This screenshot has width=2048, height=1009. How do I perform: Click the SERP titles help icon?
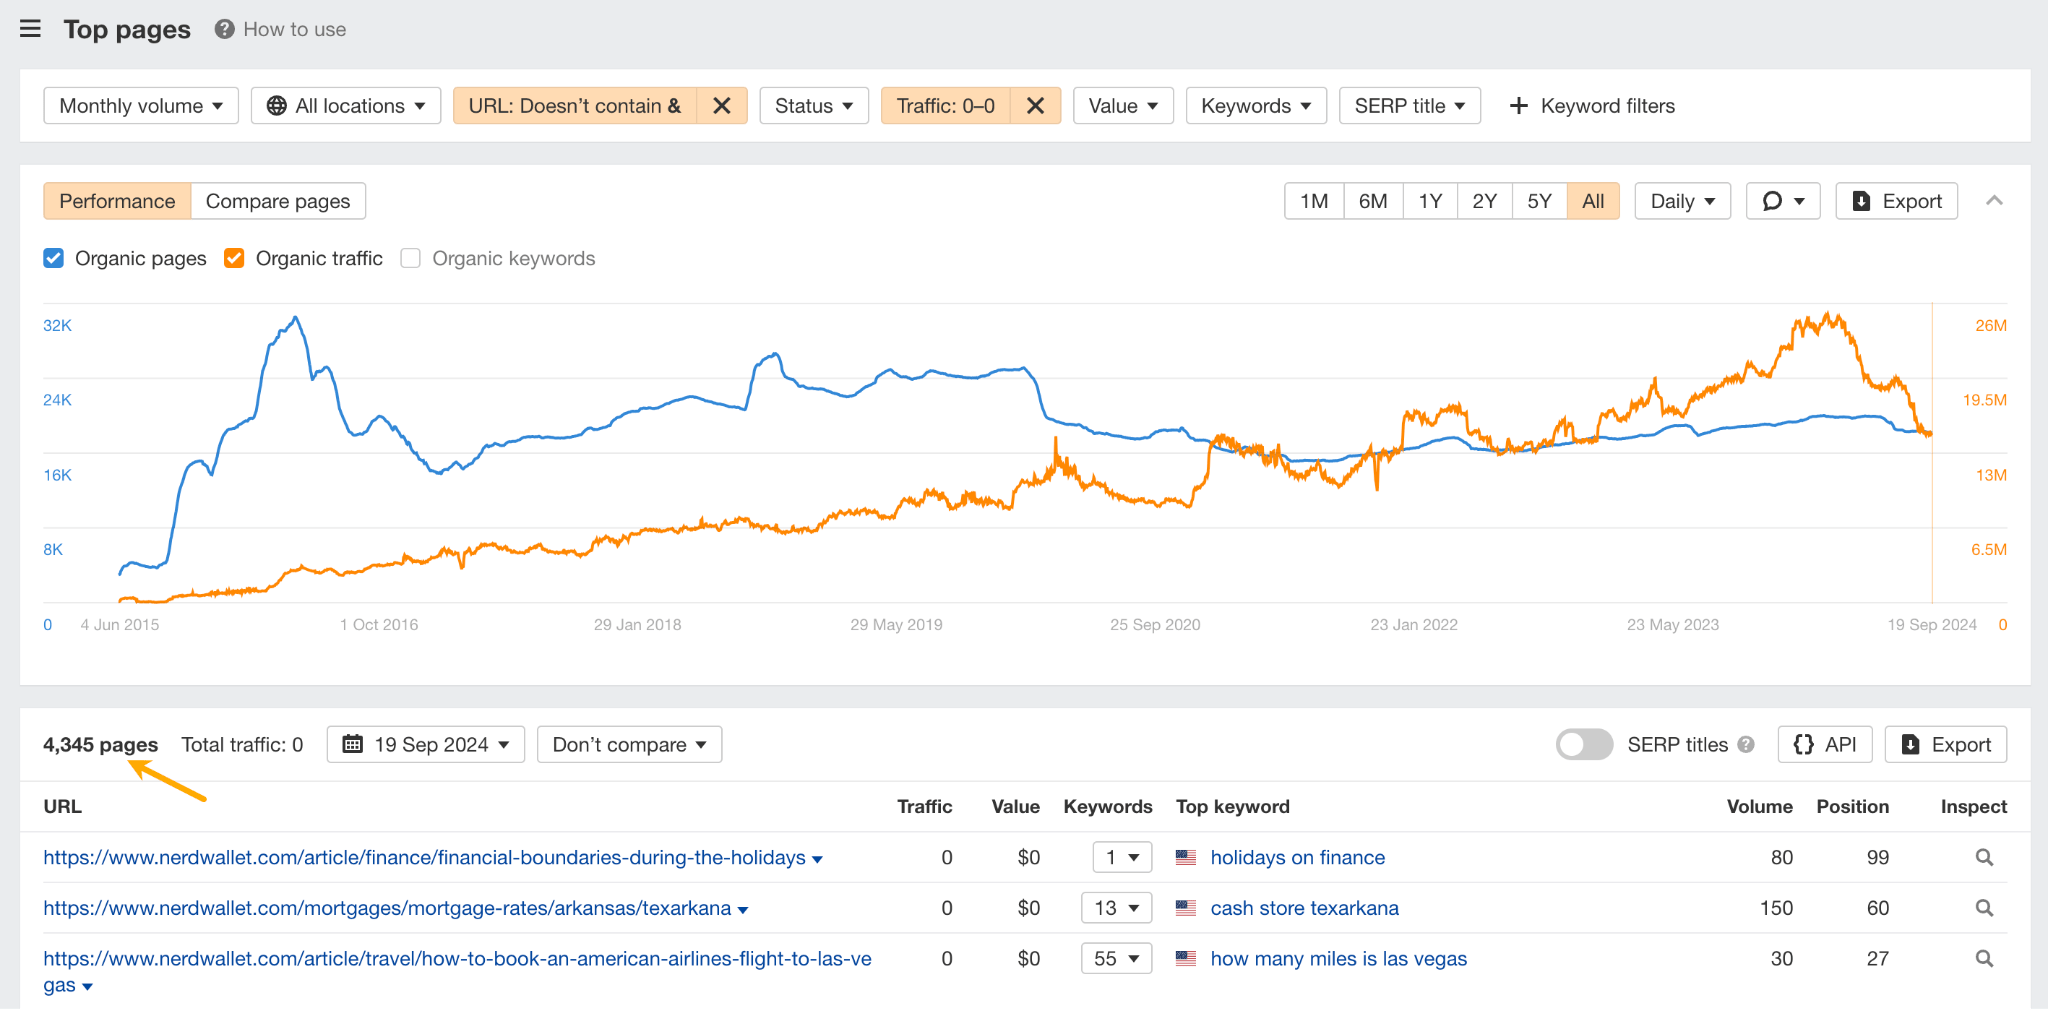(1746, 745)
